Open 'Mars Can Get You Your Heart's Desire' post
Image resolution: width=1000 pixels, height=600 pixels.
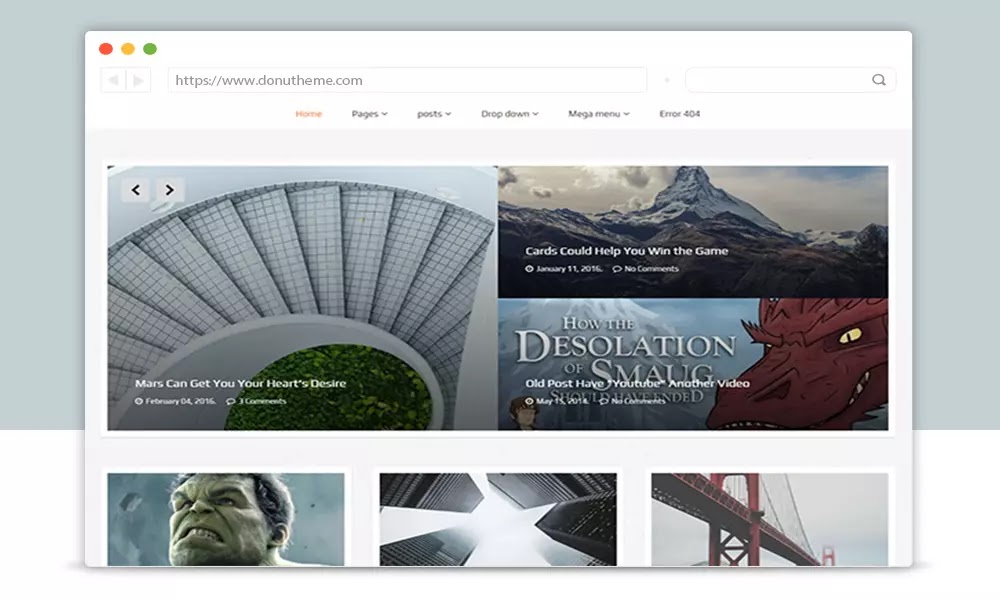pyautogui.click(x=240, y=383)
